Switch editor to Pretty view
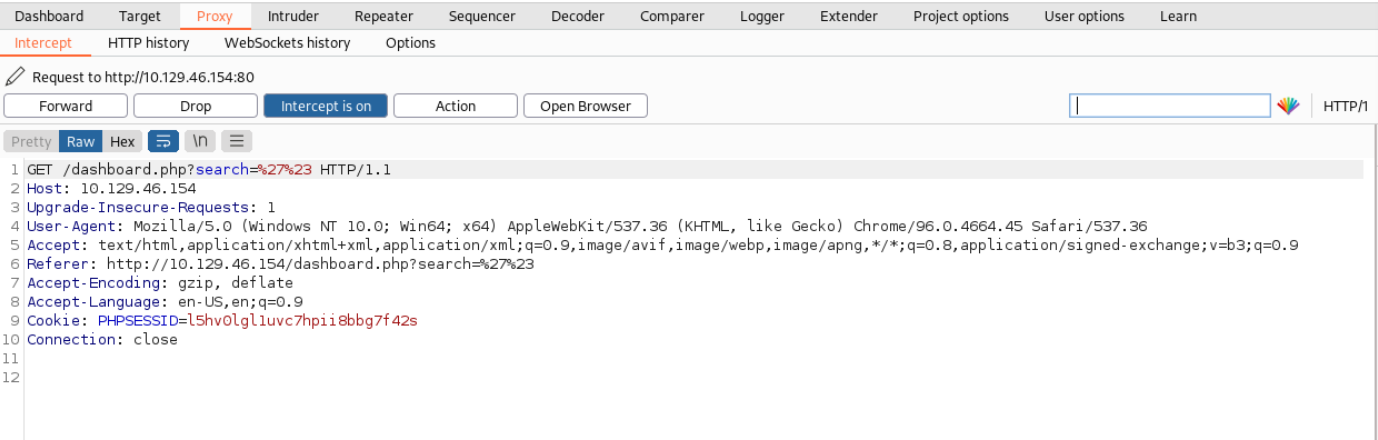The image size is (1378, 440). (x=31, y=141)
